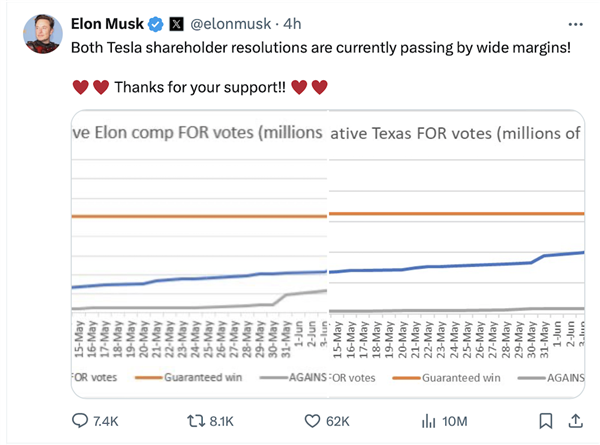Image resolution: width=600 pixels, height=445 pixels.
Task: Repost the tweet using the retweet icon
Action: coord(198,422)
